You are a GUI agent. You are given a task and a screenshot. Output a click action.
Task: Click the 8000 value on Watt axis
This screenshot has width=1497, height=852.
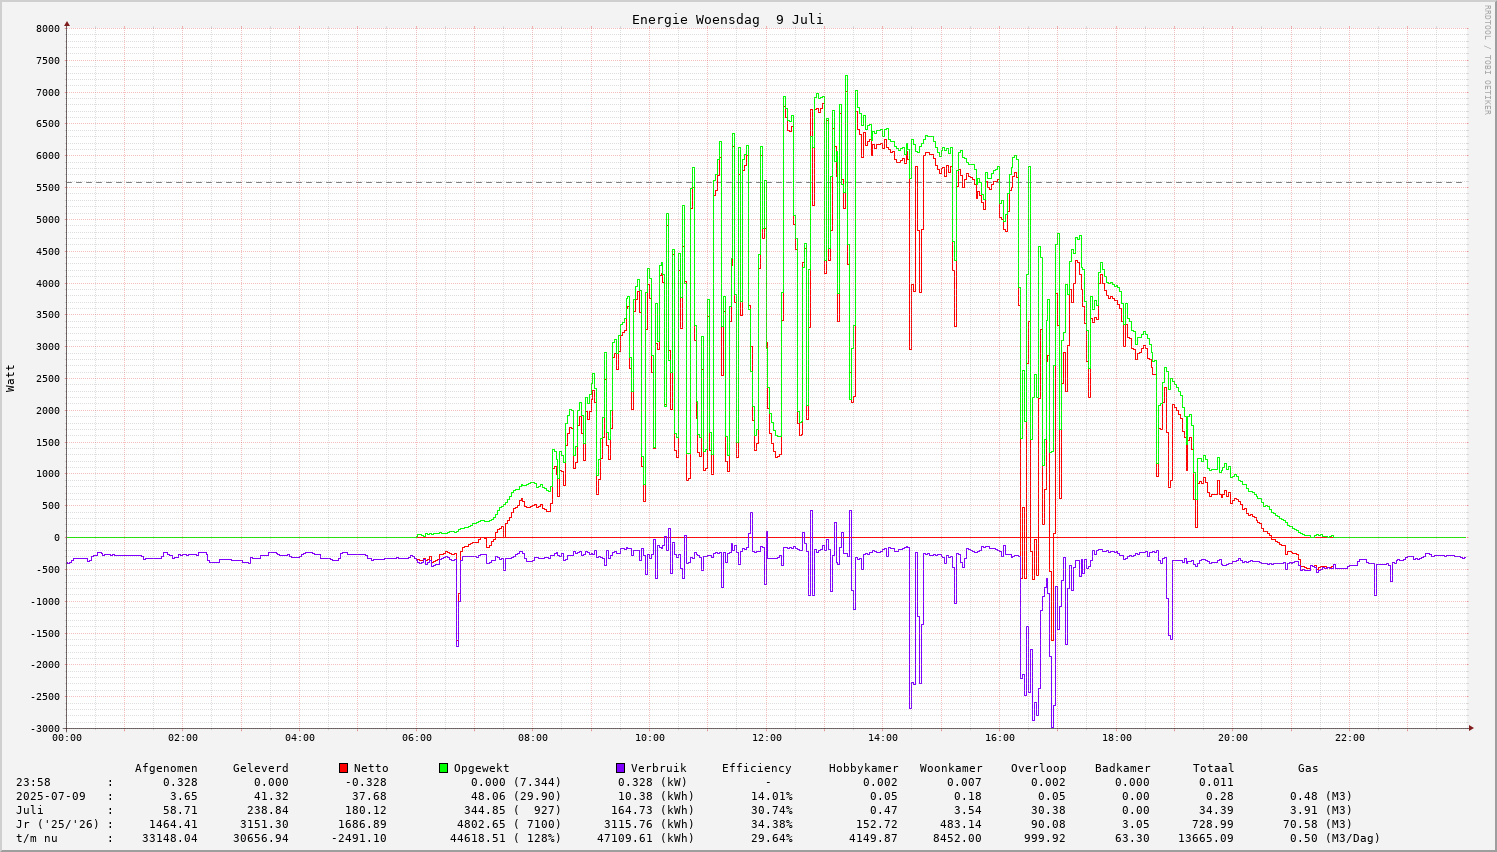(47, 29)
